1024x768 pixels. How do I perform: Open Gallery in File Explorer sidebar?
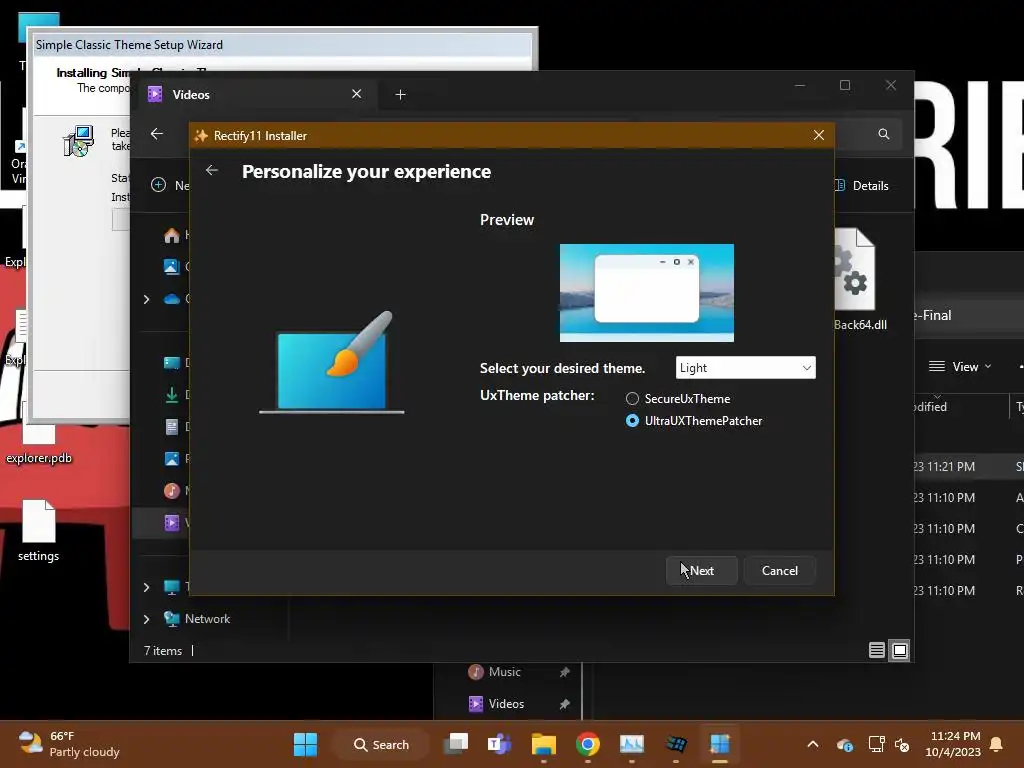[172, 266]
